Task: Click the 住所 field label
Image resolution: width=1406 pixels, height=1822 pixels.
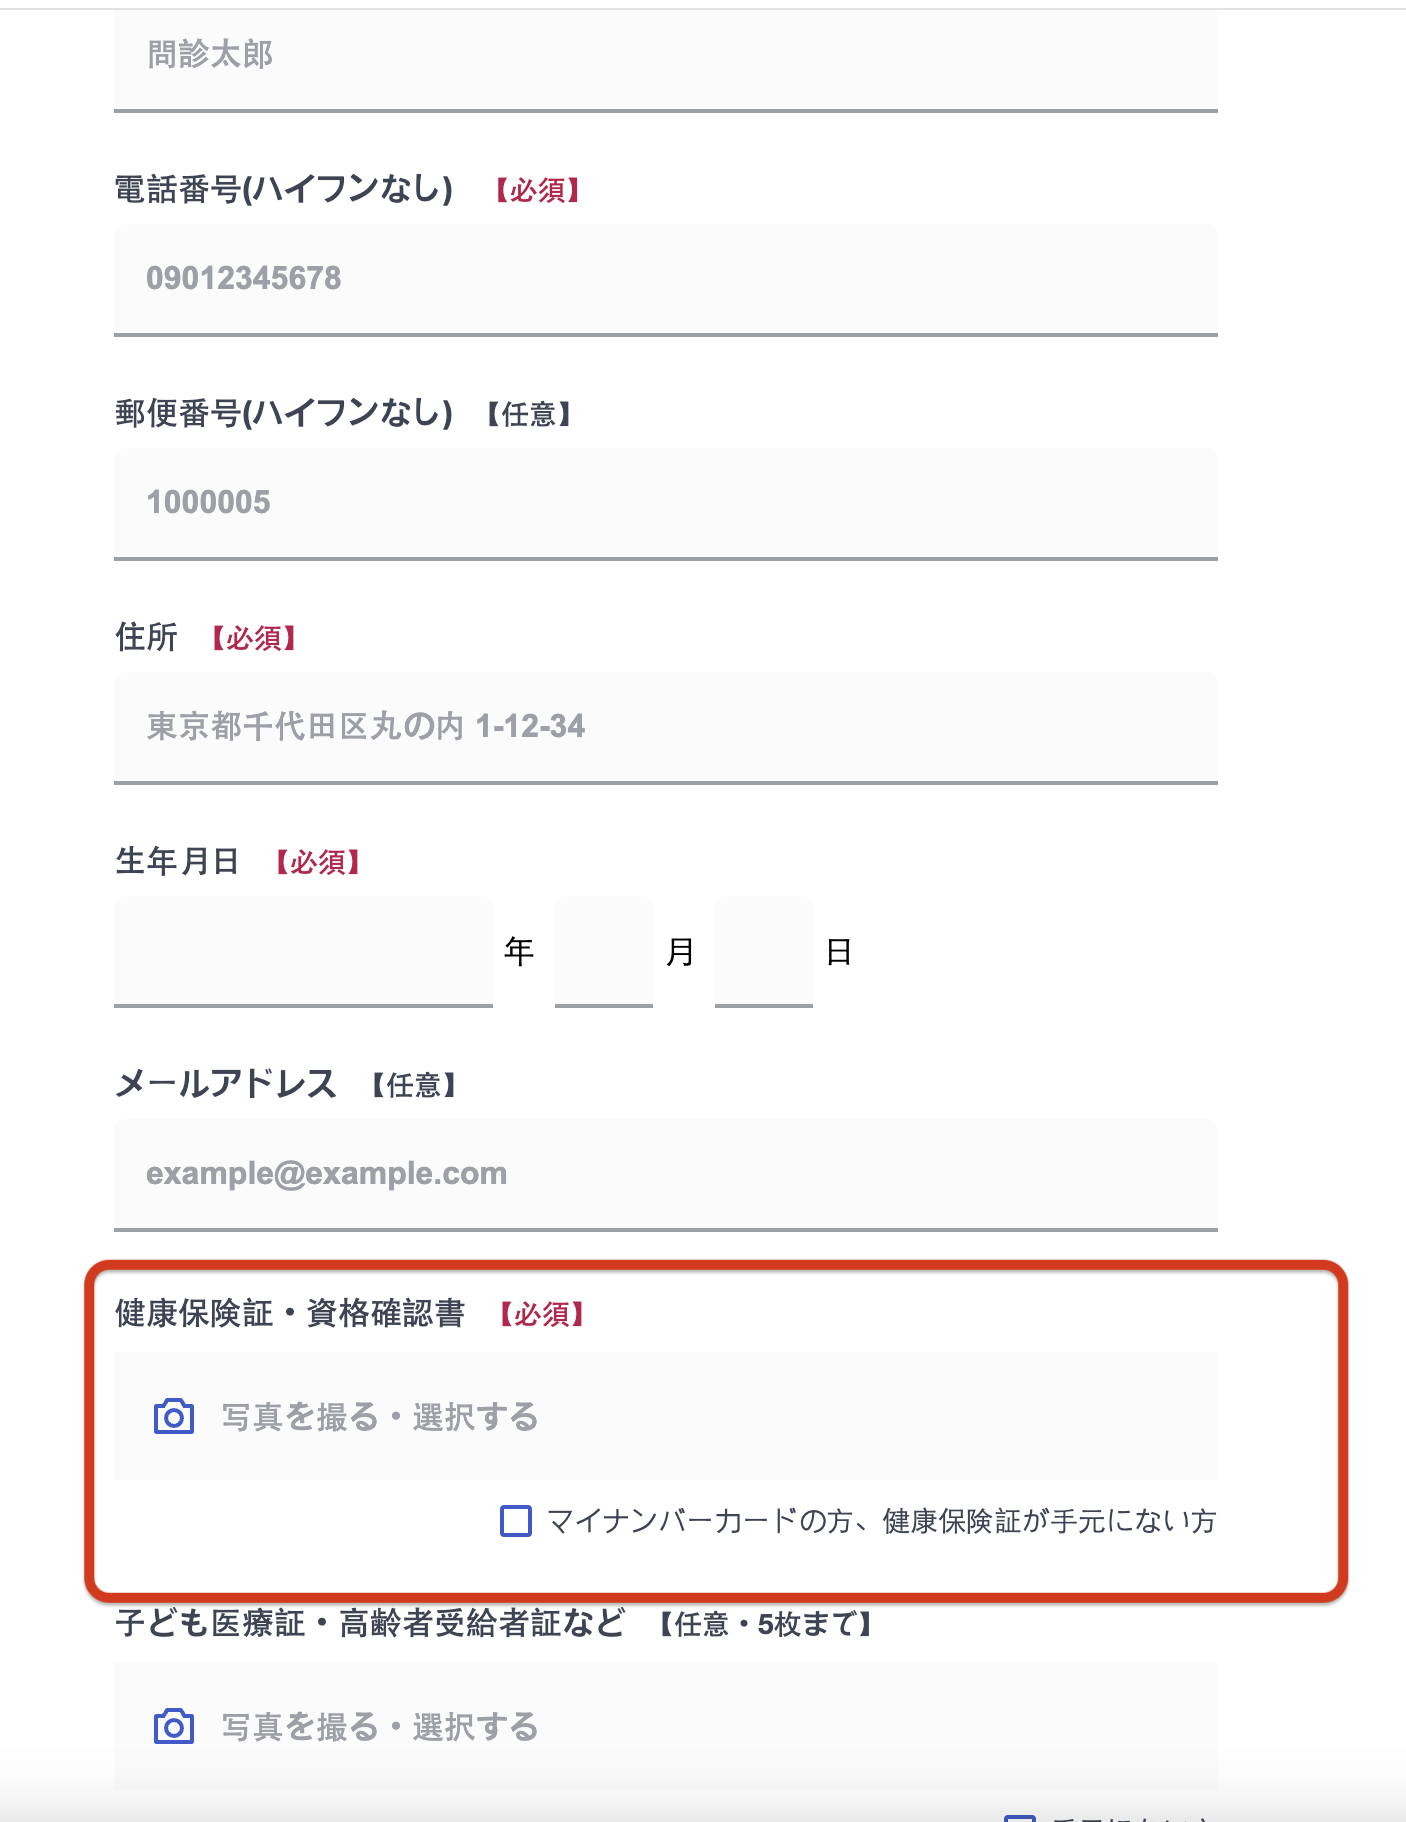Action: click(x=147, y=637)
